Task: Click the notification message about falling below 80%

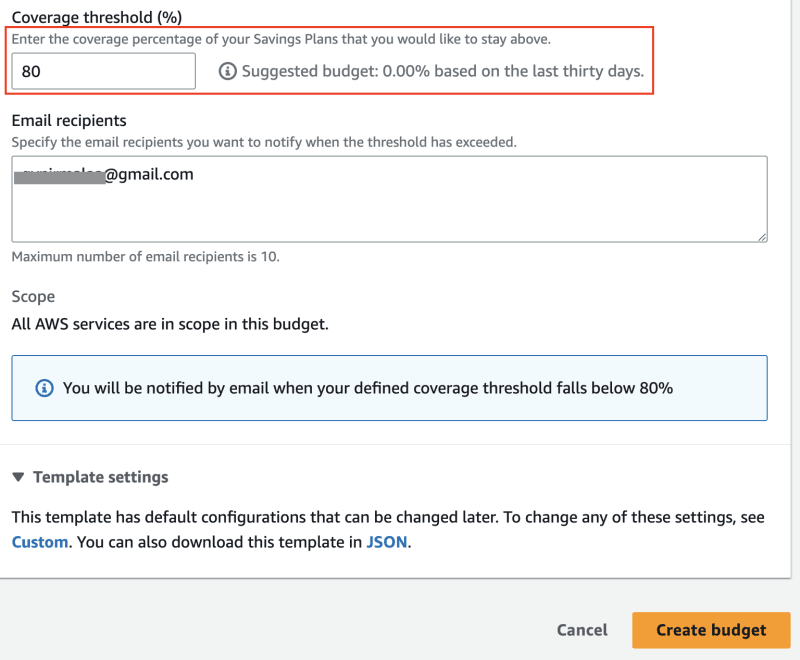Action: tap(368, 388)
